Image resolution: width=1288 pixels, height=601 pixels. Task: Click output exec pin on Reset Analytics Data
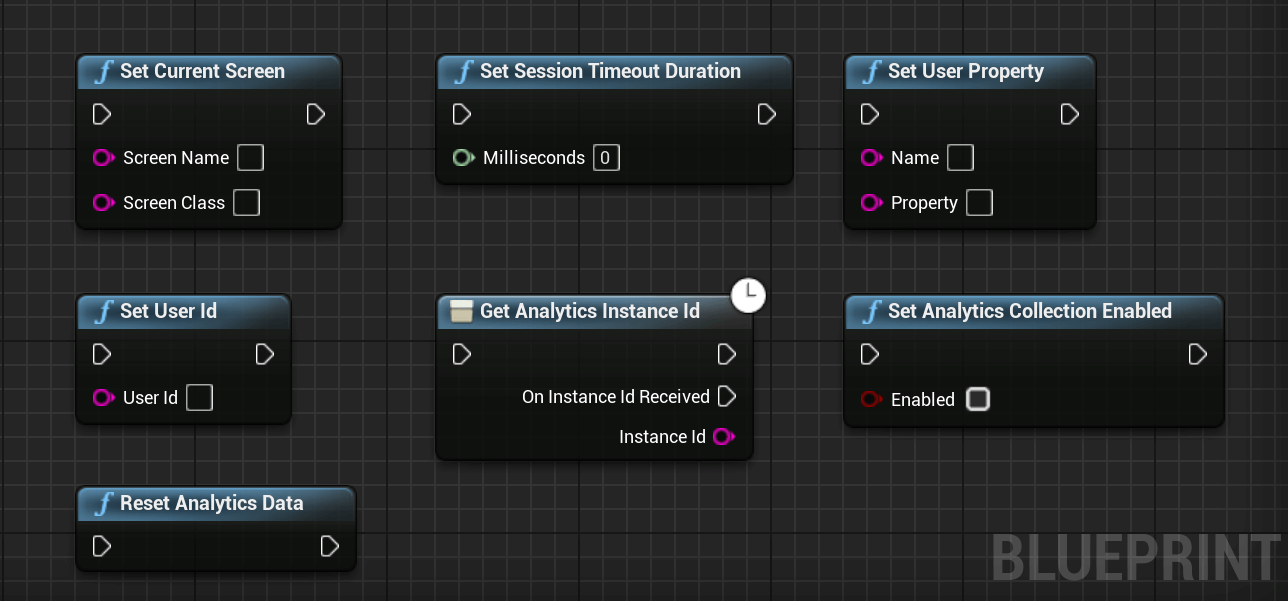pyautogui.click(x=330, y=546)
